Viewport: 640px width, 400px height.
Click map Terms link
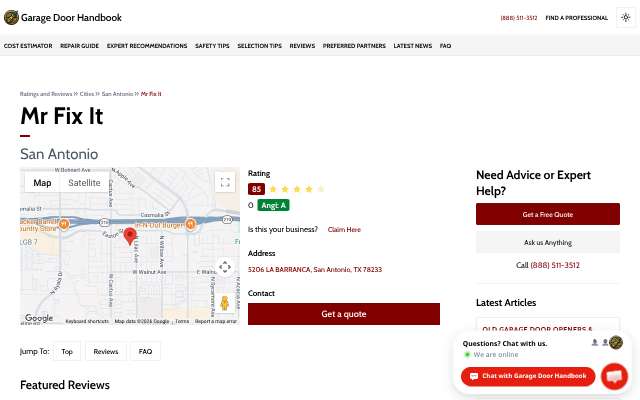pyautogui.click(x=182, y=321)
